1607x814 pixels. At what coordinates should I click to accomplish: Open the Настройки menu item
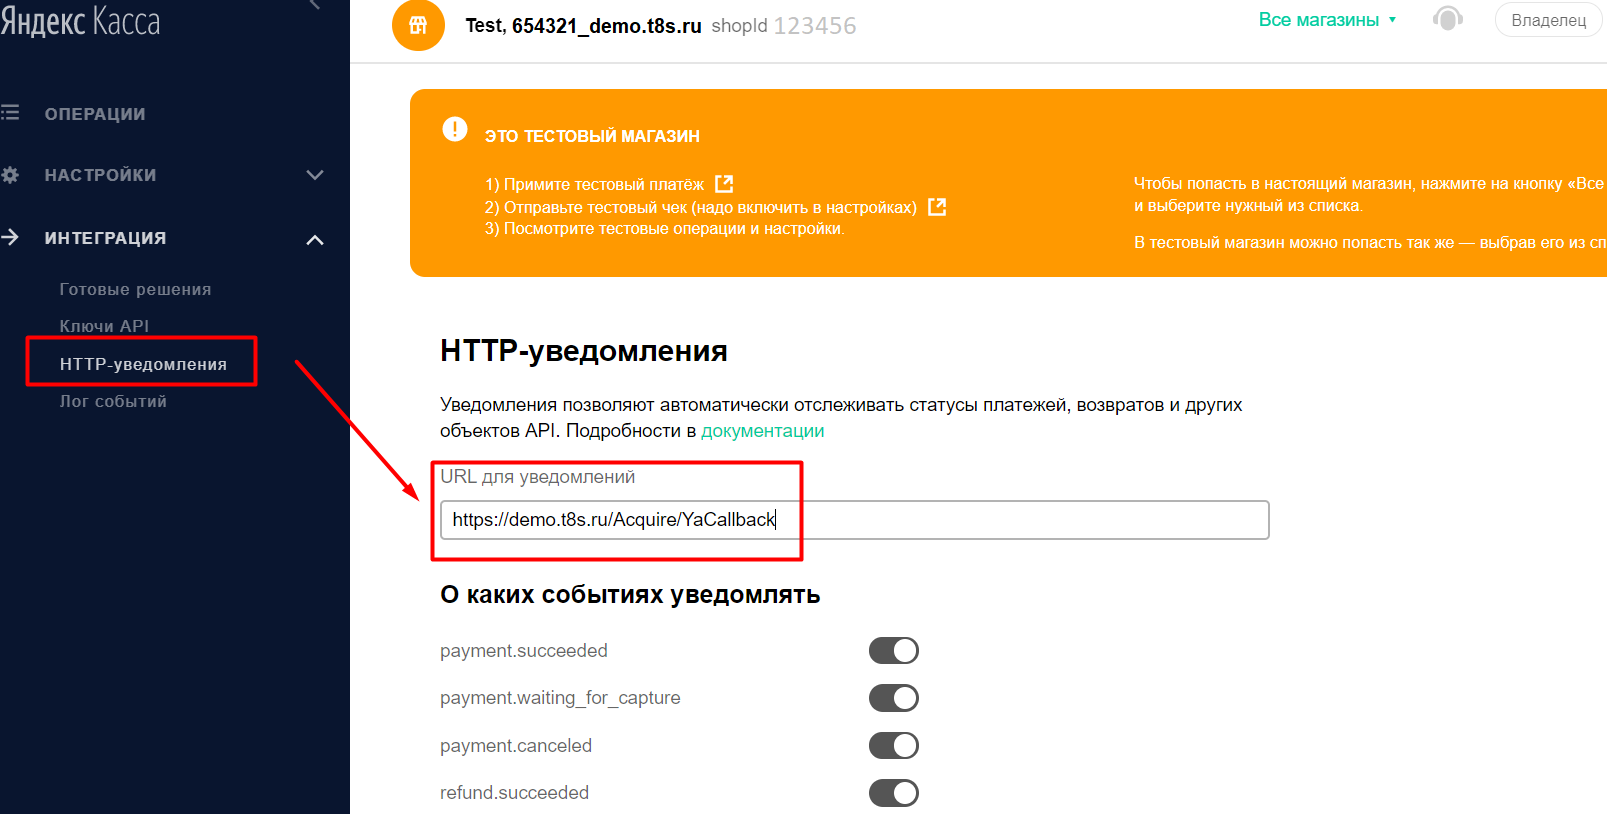point(101,175)
